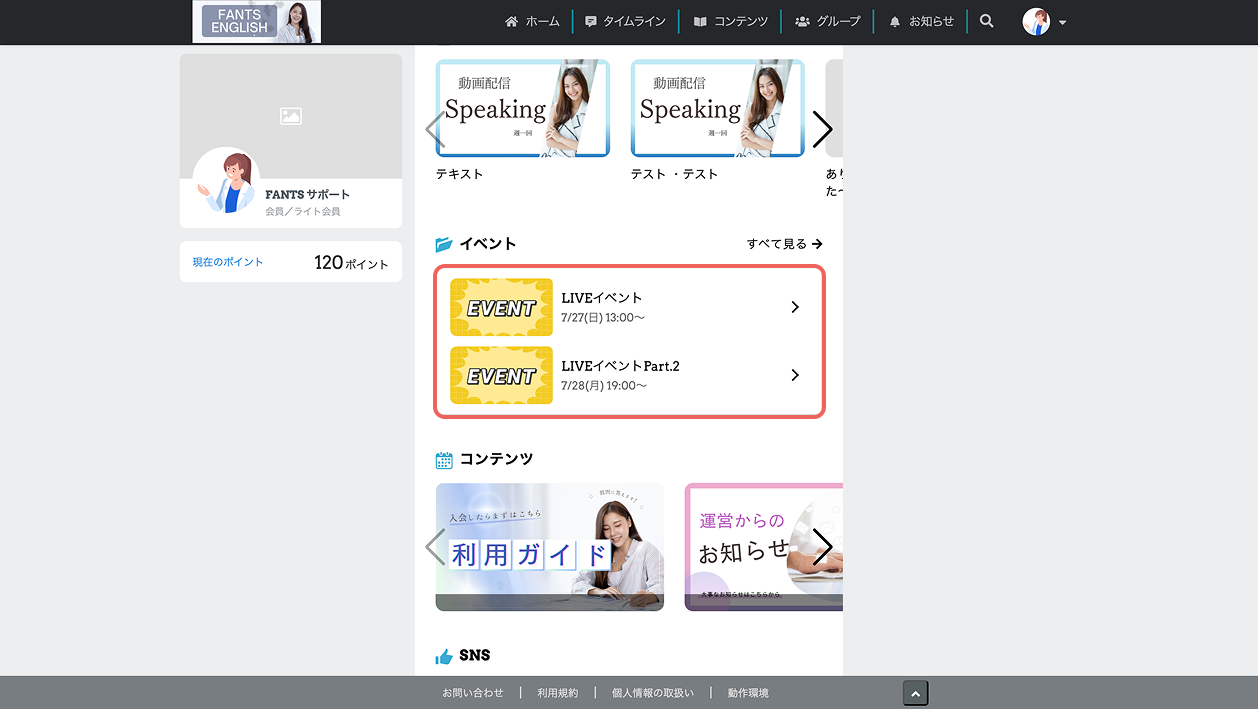Image resolution: width=1258 pixels, height=709 pixels.
Task: Open お問い合わせ in the footer
Action: [473, 693]
